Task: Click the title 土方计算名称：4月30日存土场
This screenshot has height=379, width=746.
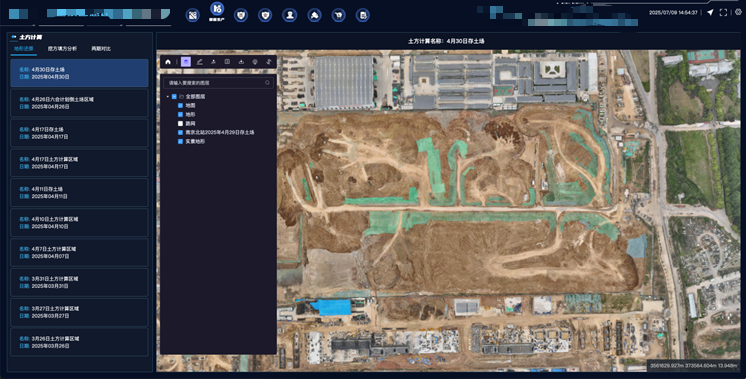Action: tap(446, 41)
